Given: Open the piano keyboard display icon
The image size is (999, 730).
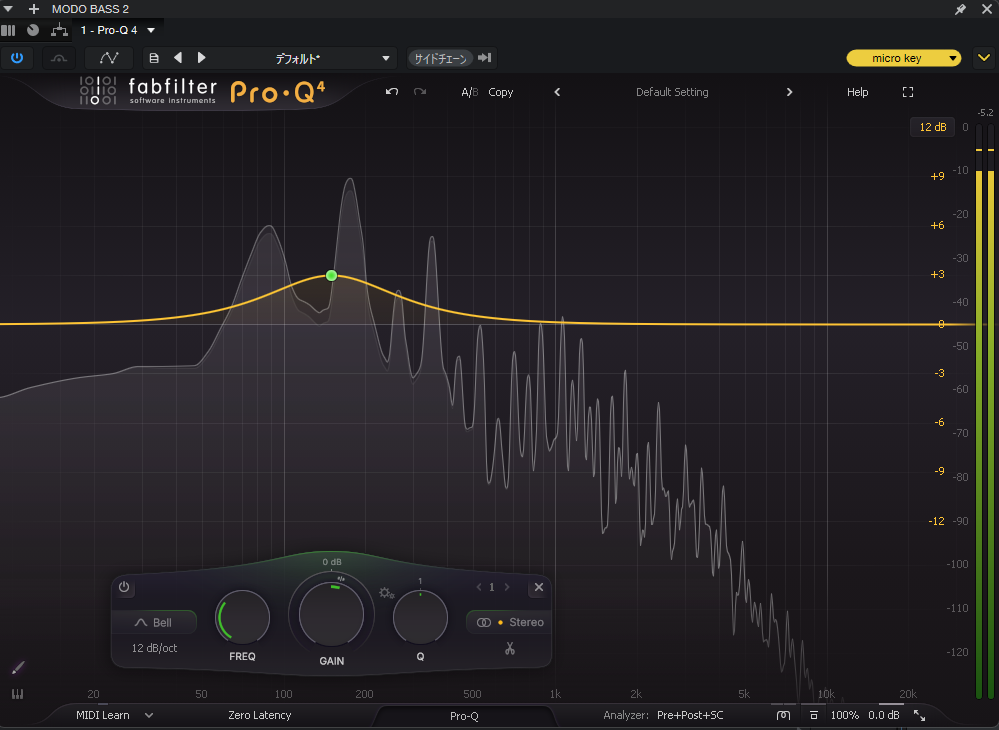Looking at the screenshot, I should tap(17, 694).
